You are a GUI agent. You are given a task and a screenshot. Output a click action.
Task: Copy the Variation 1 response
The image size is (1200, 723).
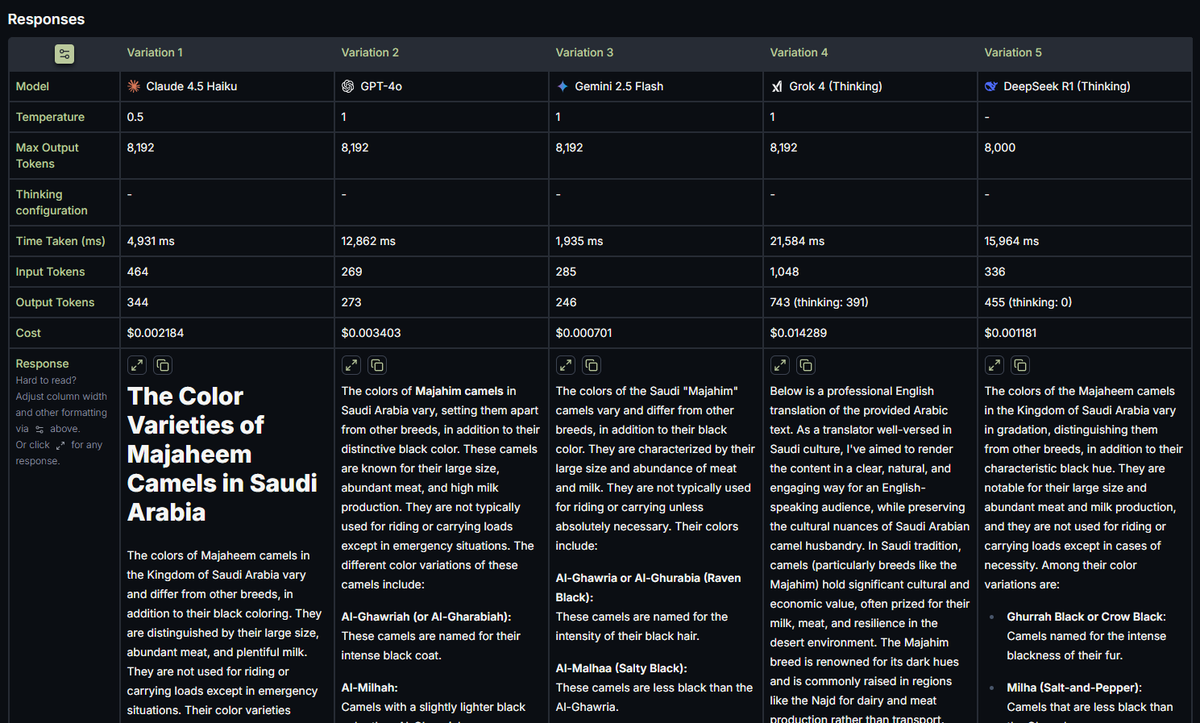163,365
